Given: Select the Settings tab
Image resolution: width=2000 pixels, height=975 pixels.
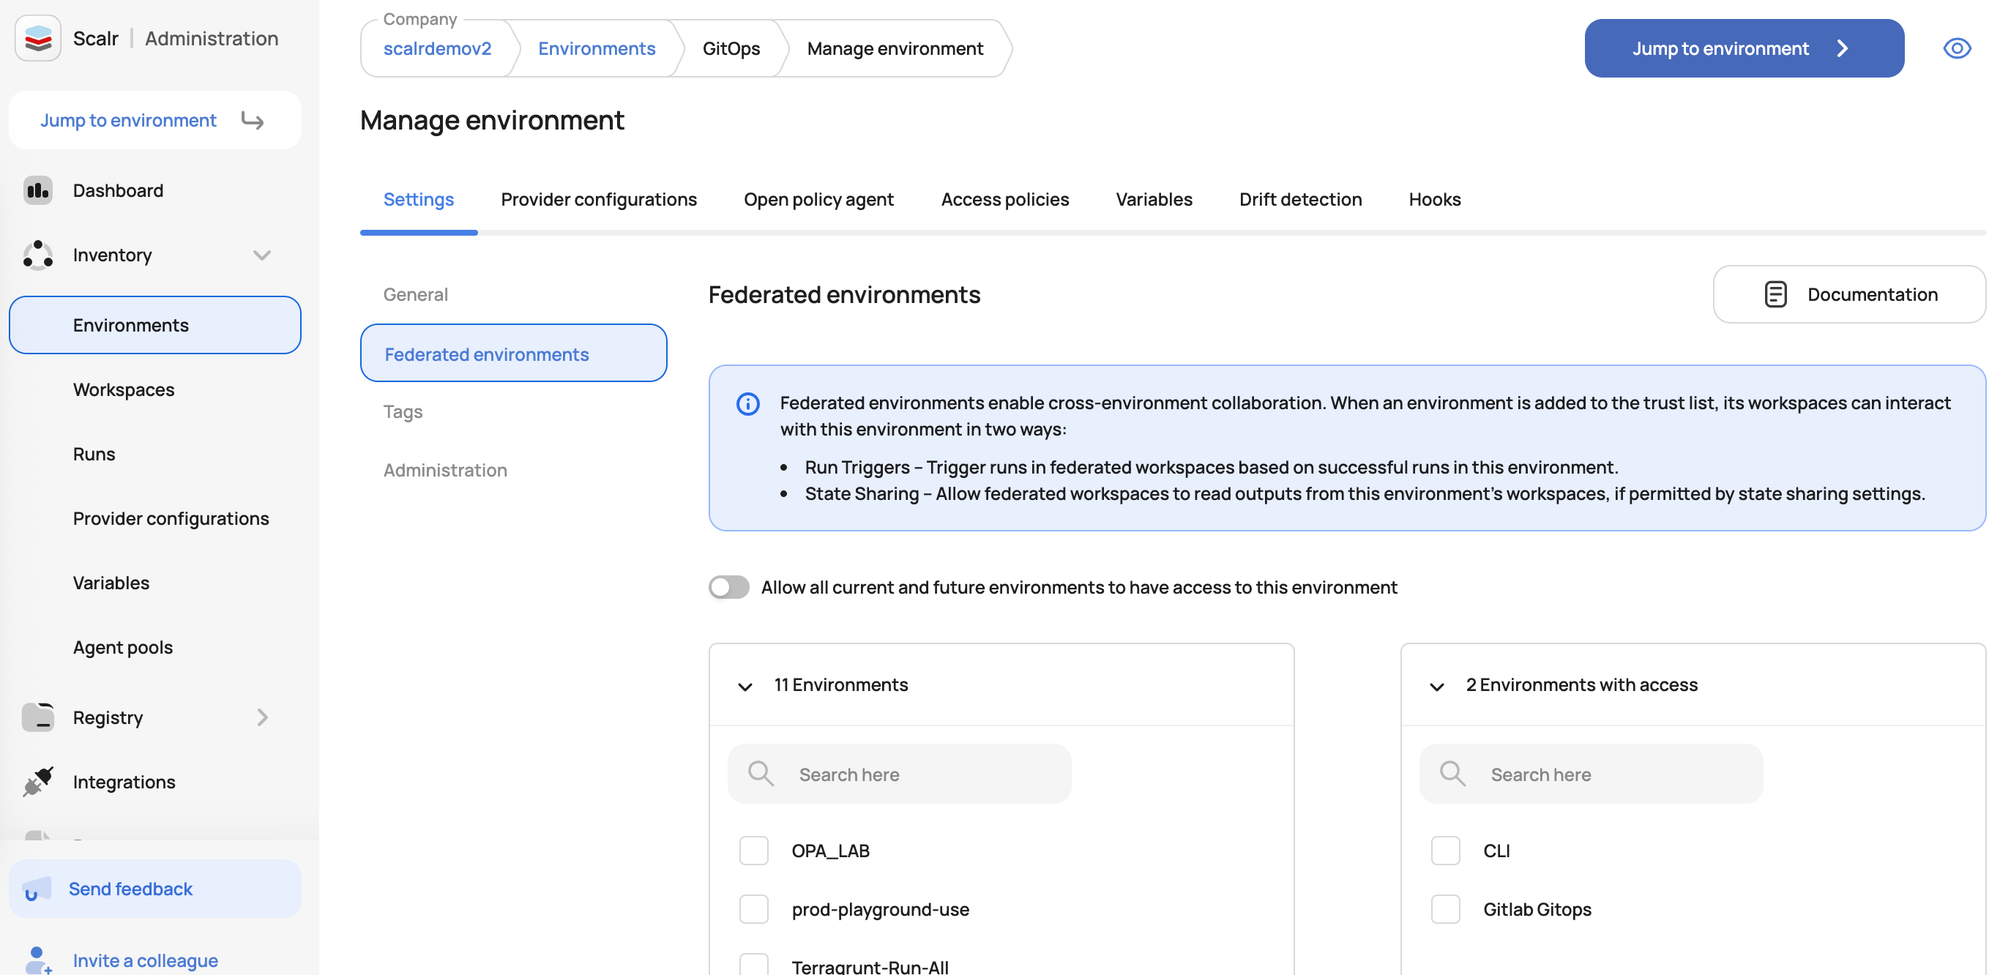Looking at the screenshot, I should 419,199.
